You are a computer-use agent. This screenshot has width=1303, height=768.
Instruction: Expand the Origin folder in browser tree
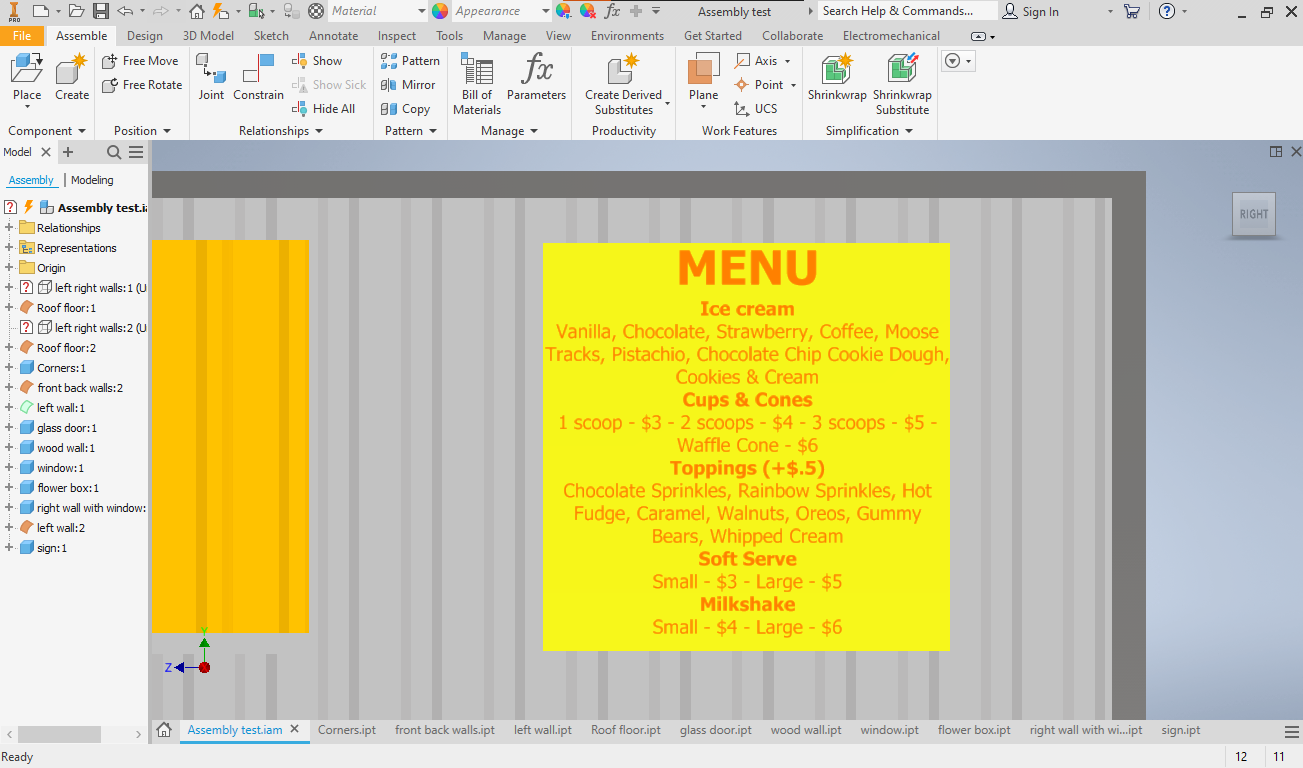click(x=9, y=268)
